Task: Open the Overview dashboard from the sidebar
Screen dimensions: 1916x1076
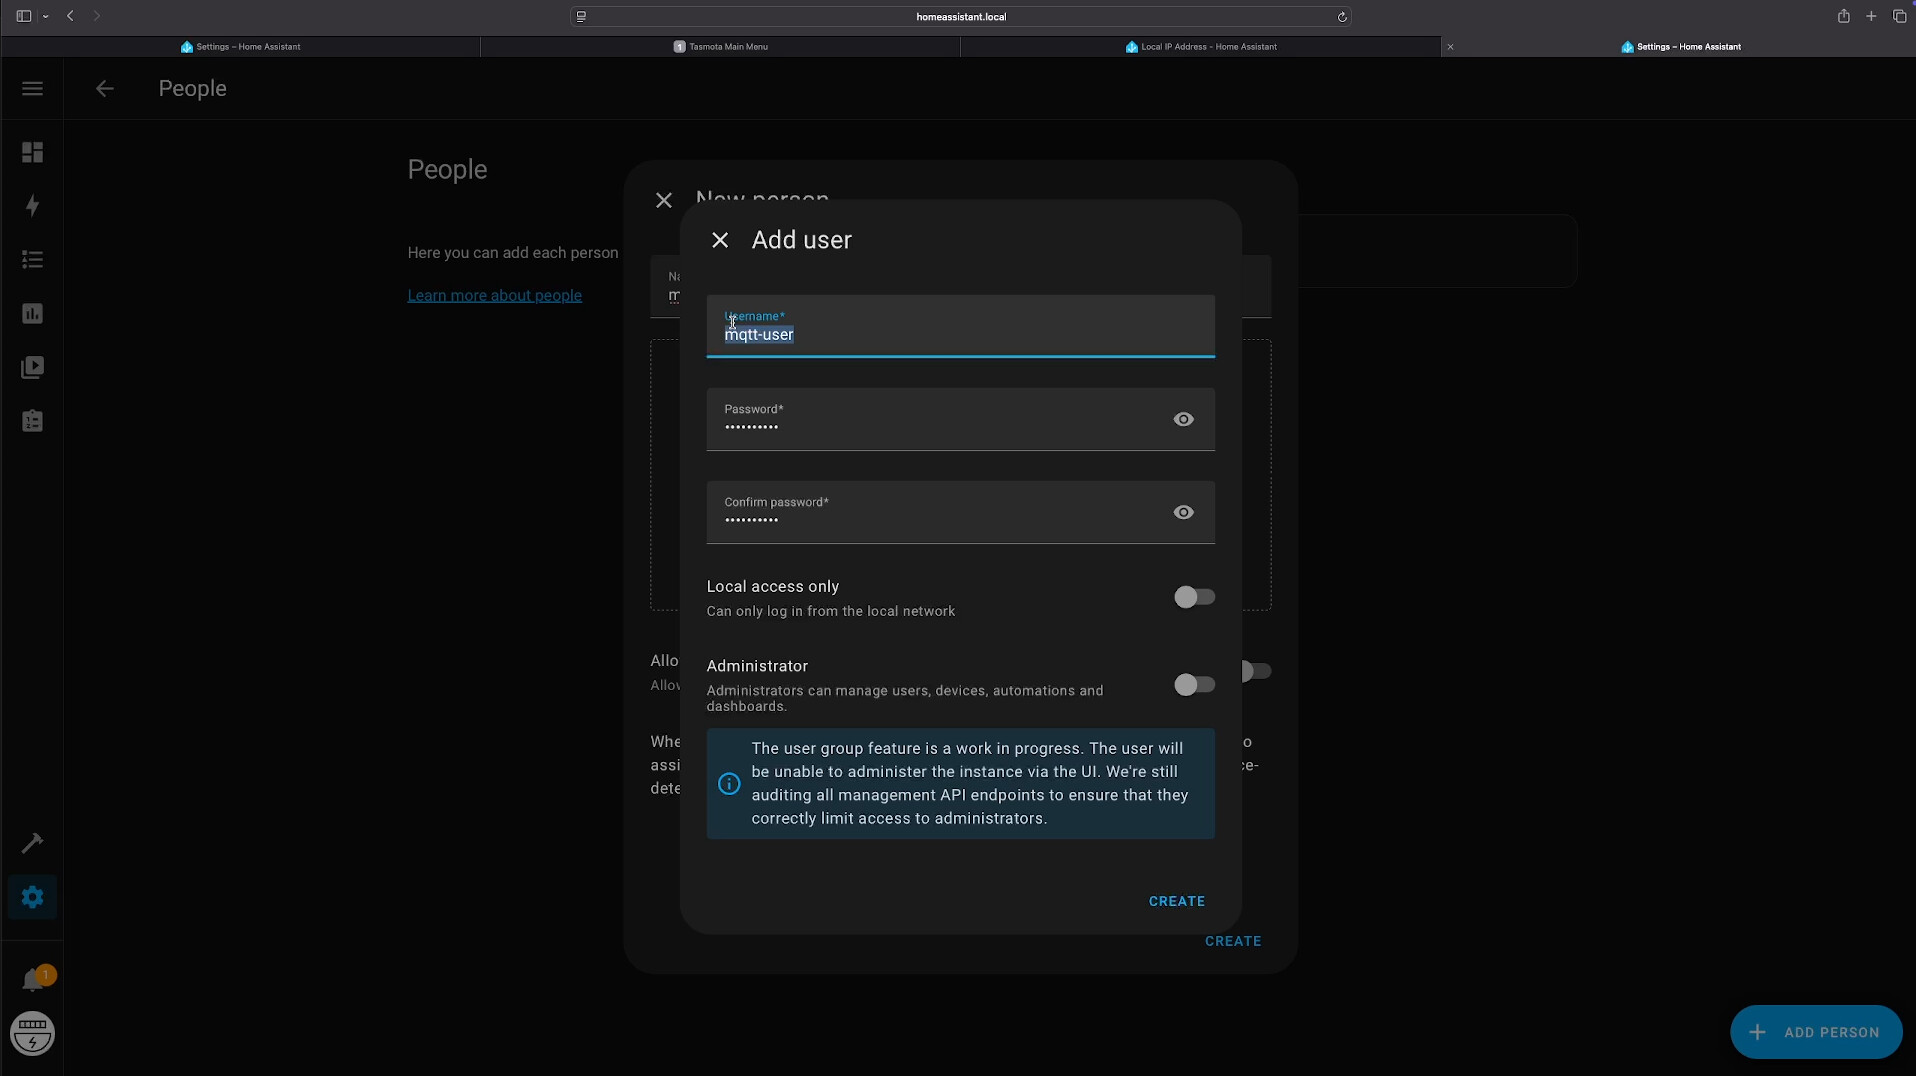Action: [x=32, y=152]
